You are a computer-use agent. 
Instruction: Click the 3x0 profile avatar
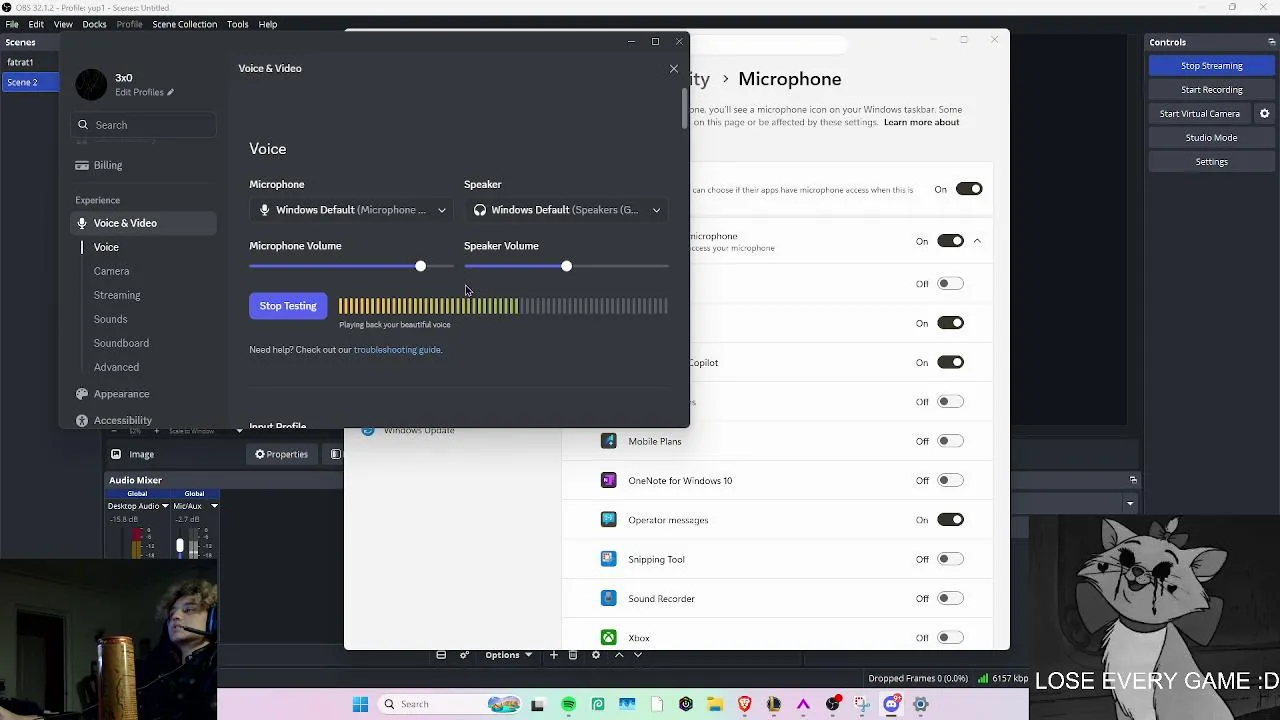tap(91, 85)
